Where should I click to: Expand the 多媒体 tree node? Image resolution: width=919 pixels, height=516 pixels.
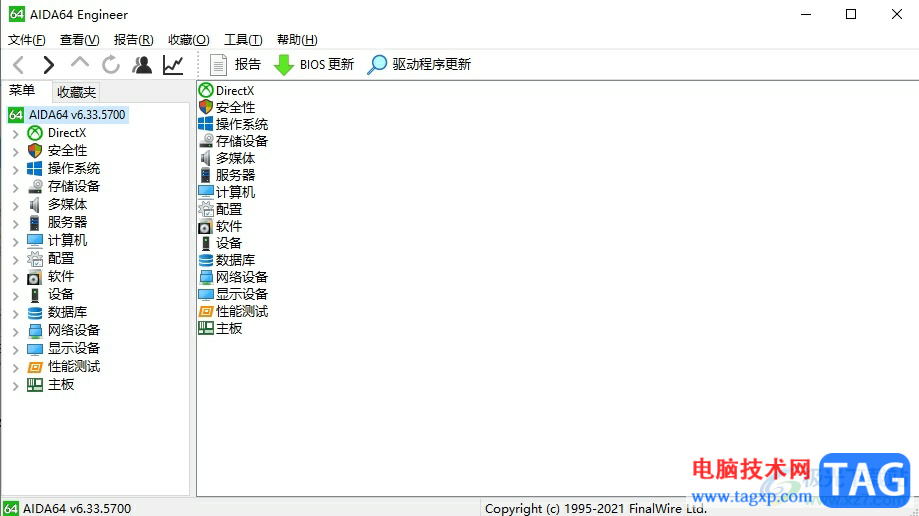point(16,206)
